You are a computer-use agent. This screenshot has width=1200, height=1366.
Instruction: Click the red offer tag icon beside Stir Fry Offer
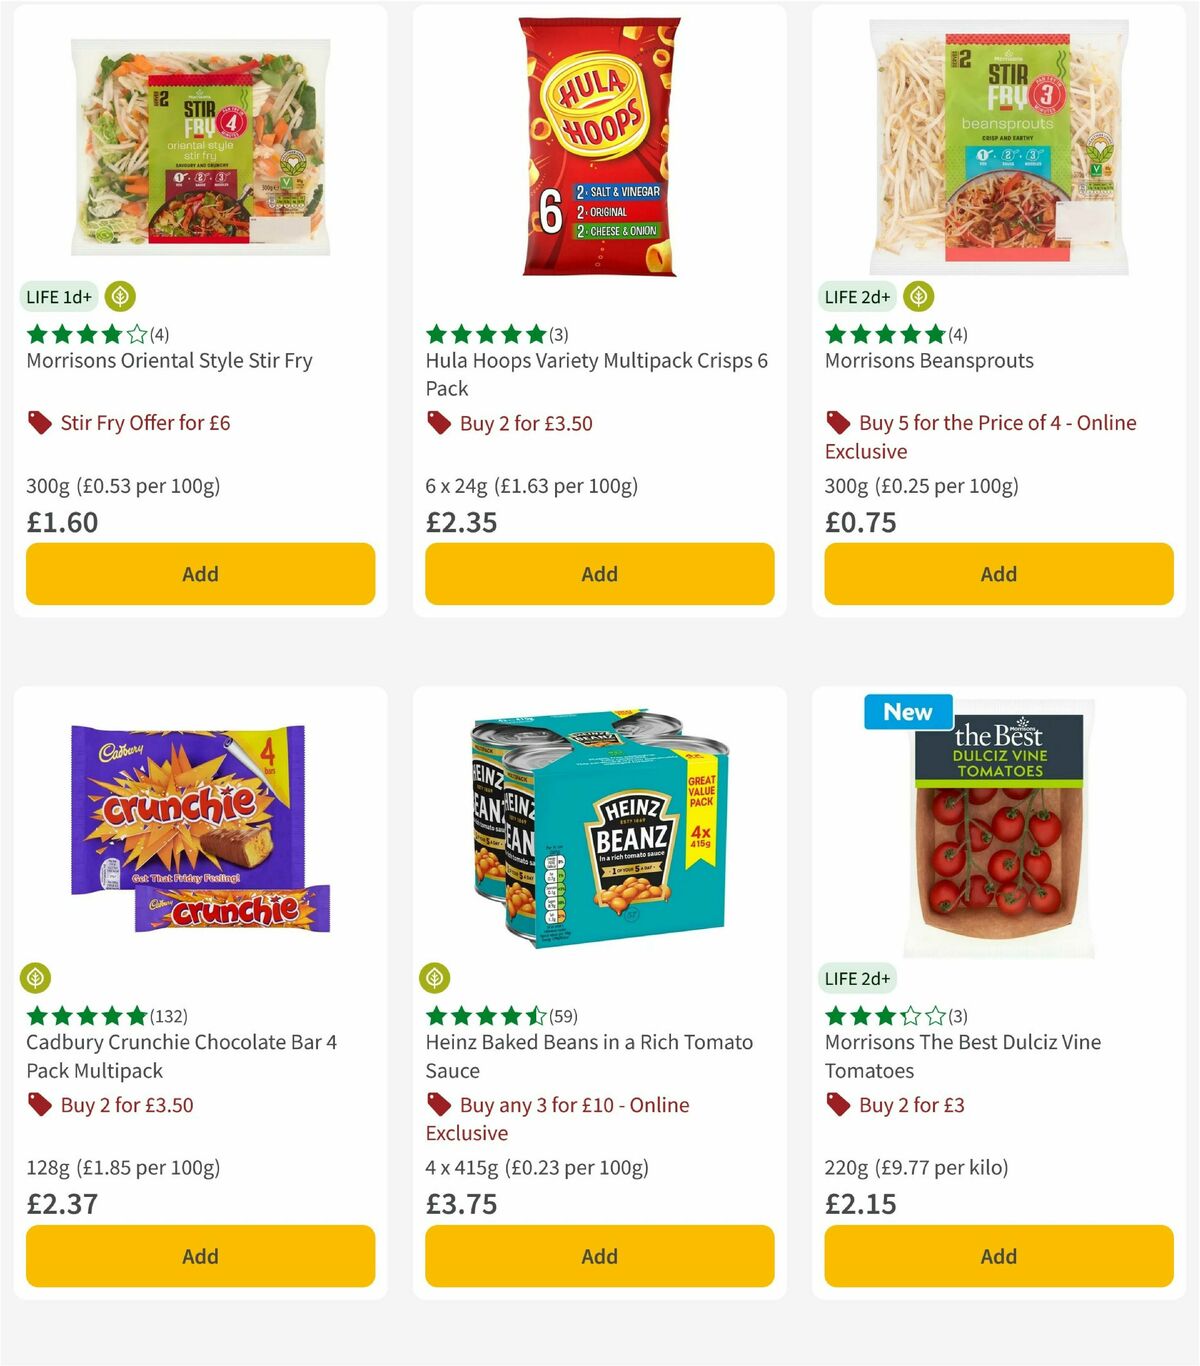pos(39,422)
